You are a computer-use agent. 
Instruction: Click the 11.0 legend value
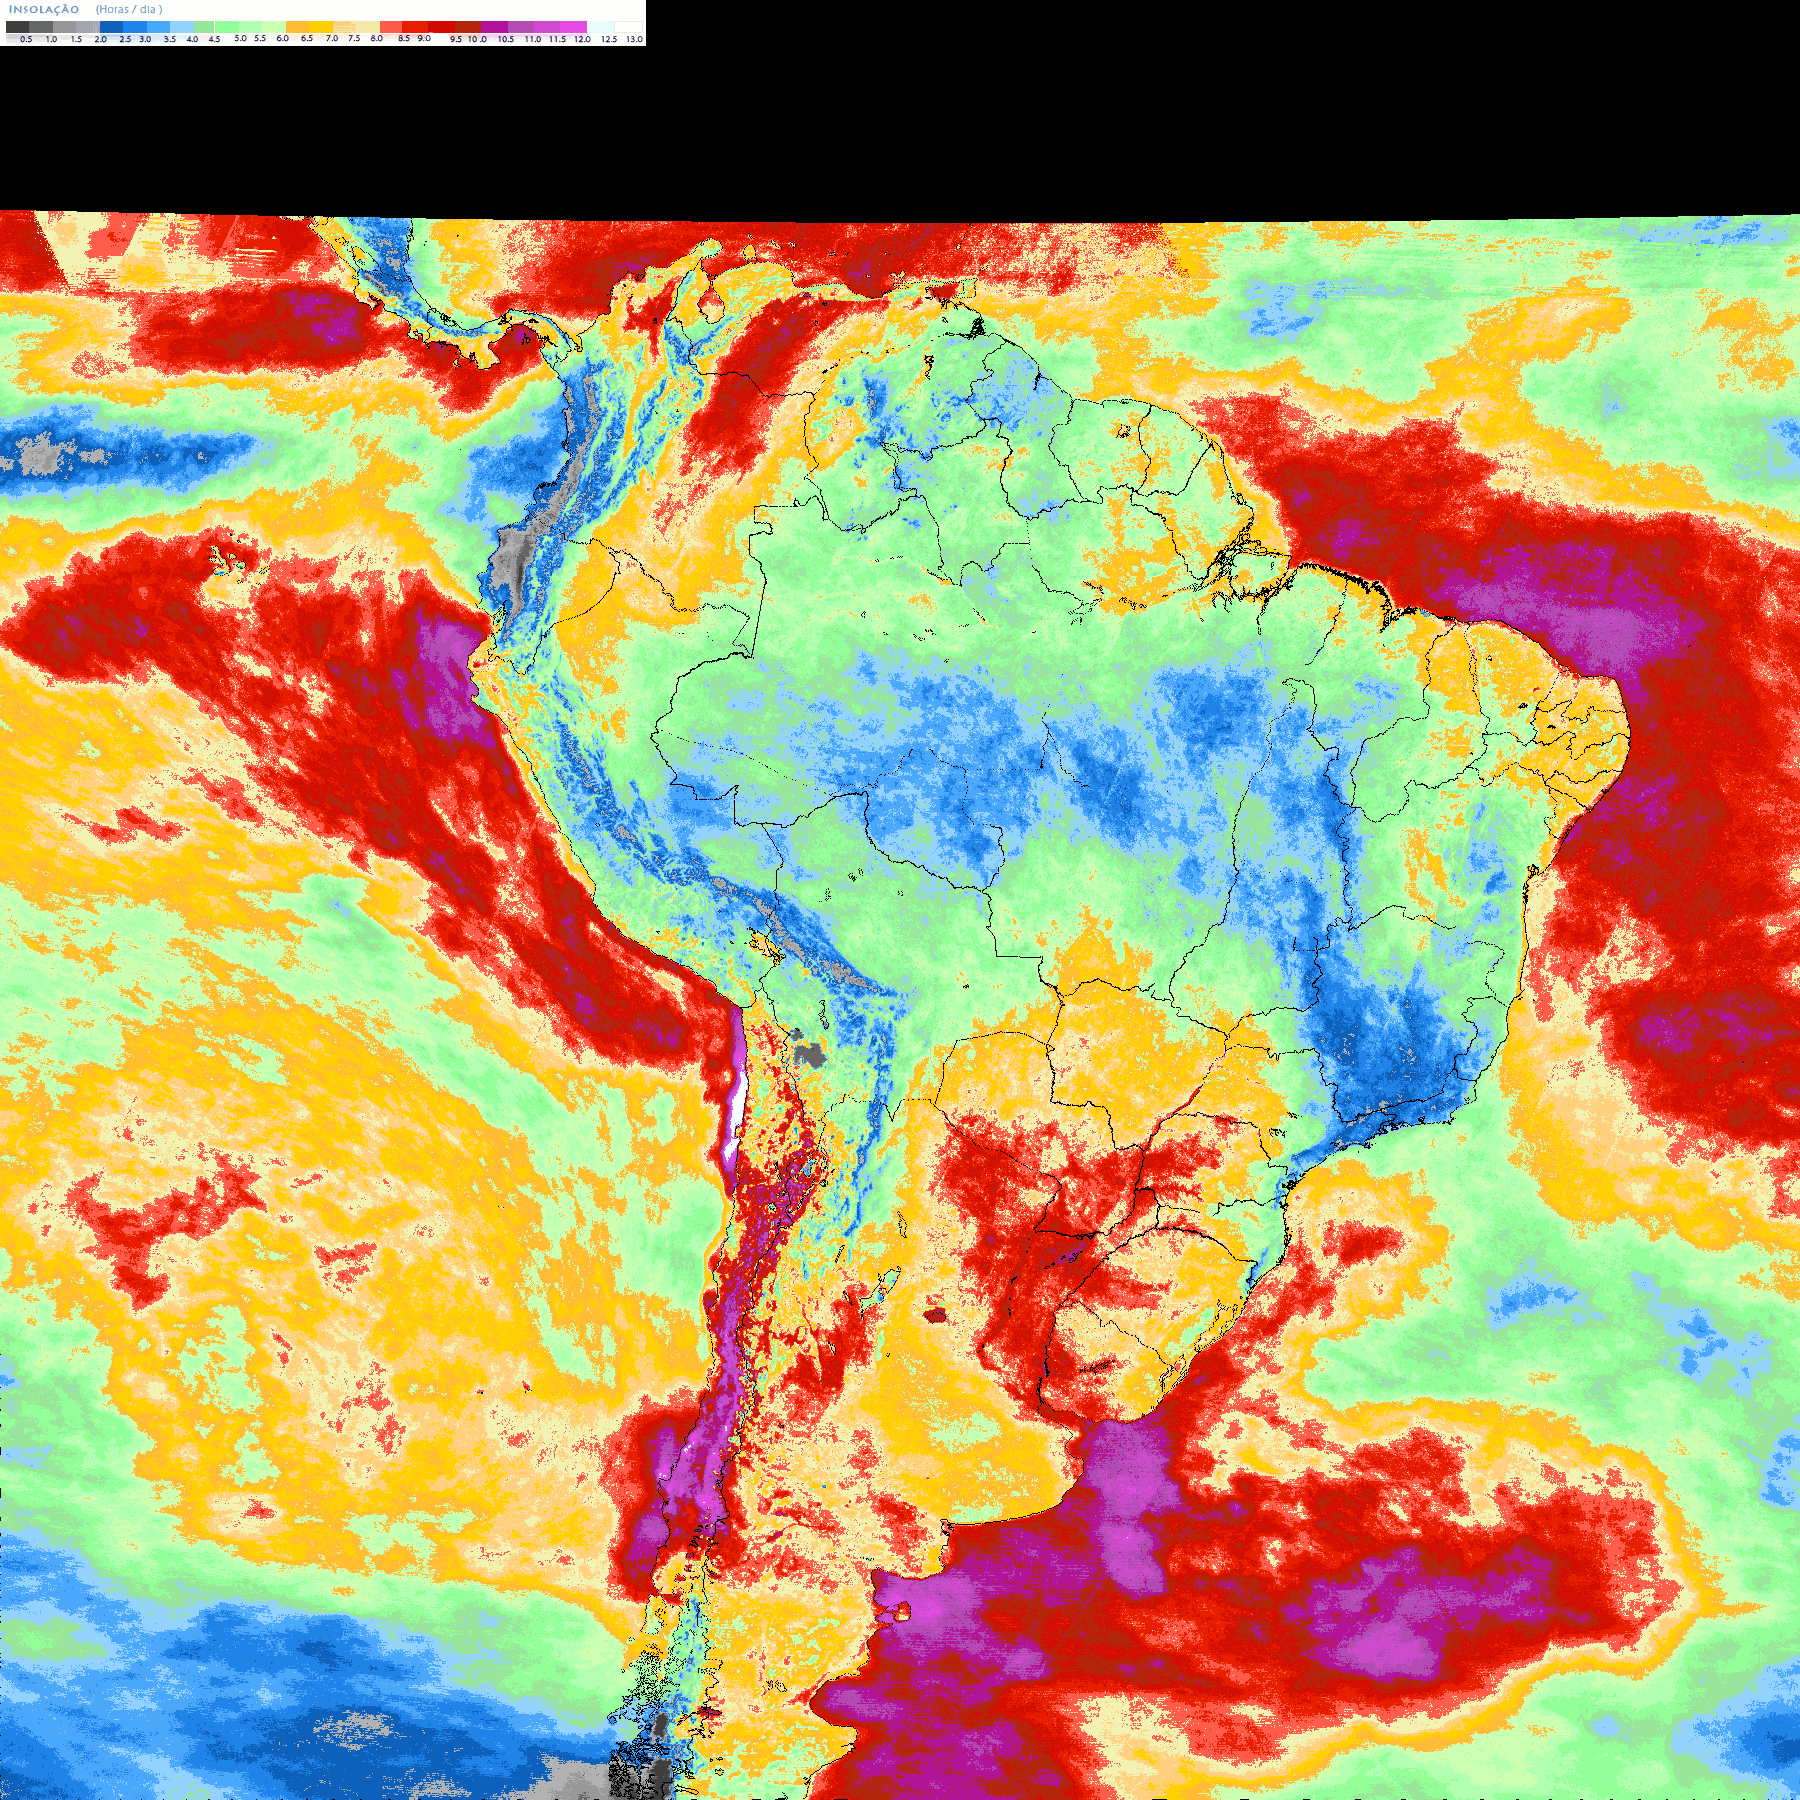pos(533,39)
